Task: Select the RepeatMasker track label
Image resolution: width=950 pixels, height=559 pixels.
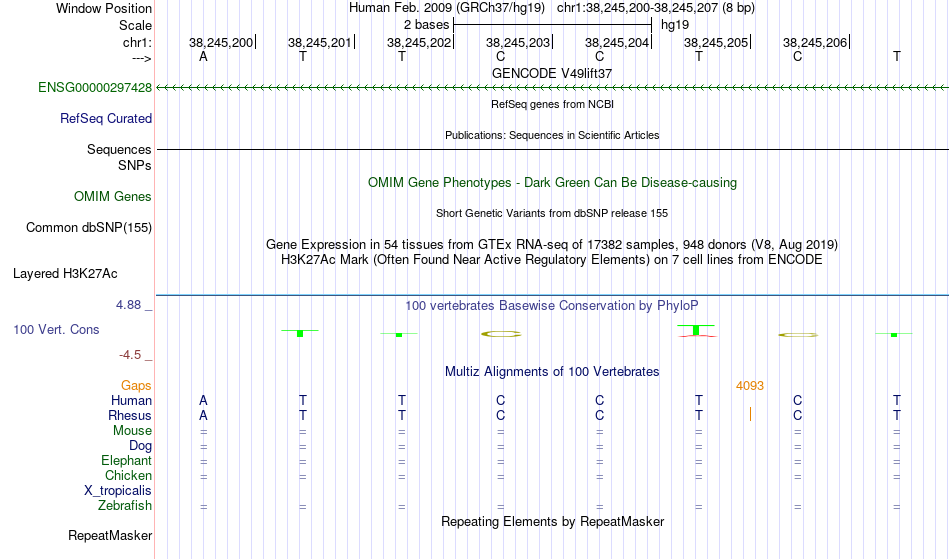Action: pos(110,535)
